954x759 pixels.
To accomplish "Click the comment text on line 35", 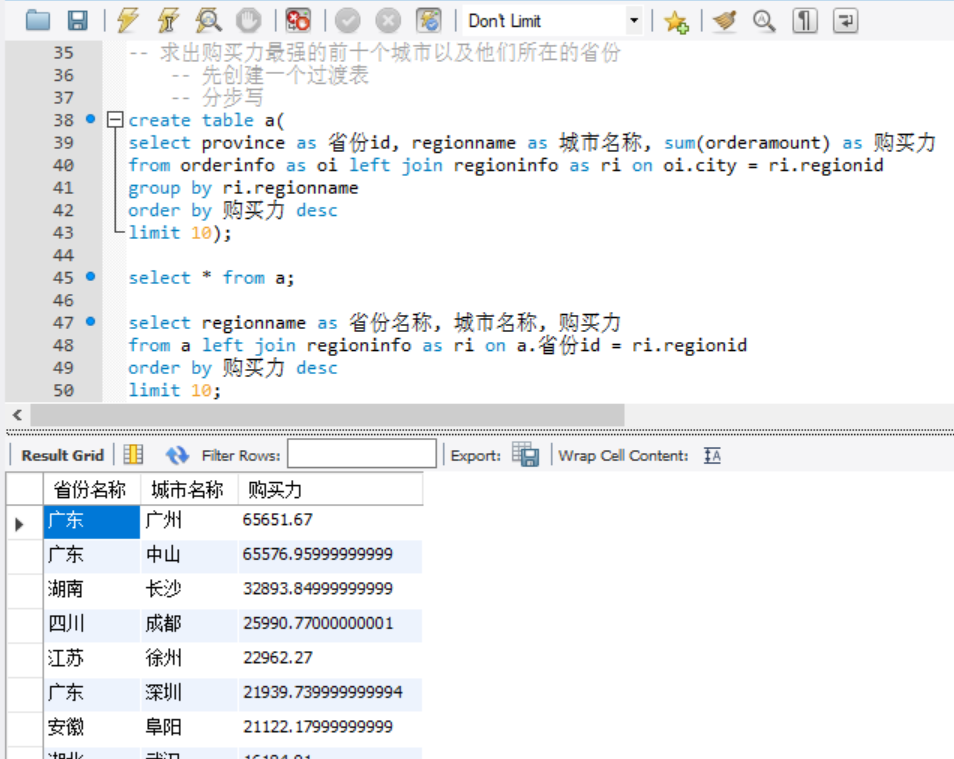I will 374,52.
